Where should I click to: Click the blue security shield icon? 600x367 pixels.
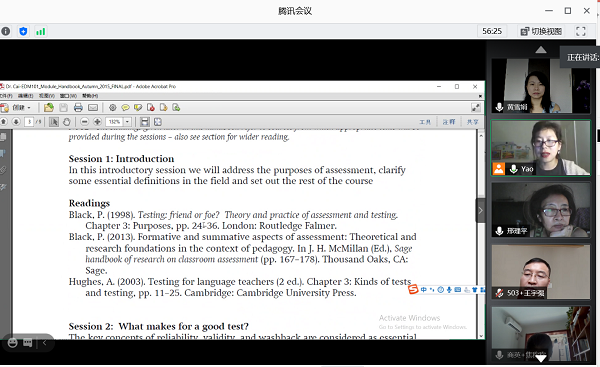click(23, 31)
